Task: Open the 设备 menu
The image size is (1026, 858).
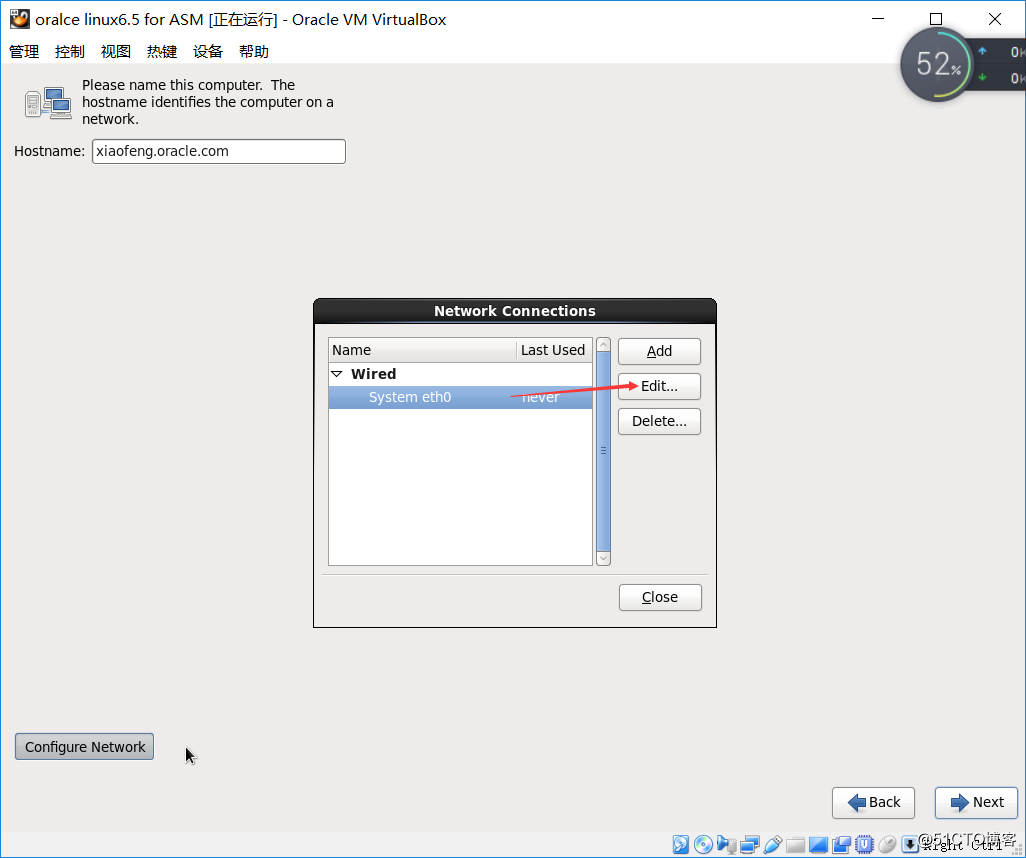Action: (x=208, y=52)
